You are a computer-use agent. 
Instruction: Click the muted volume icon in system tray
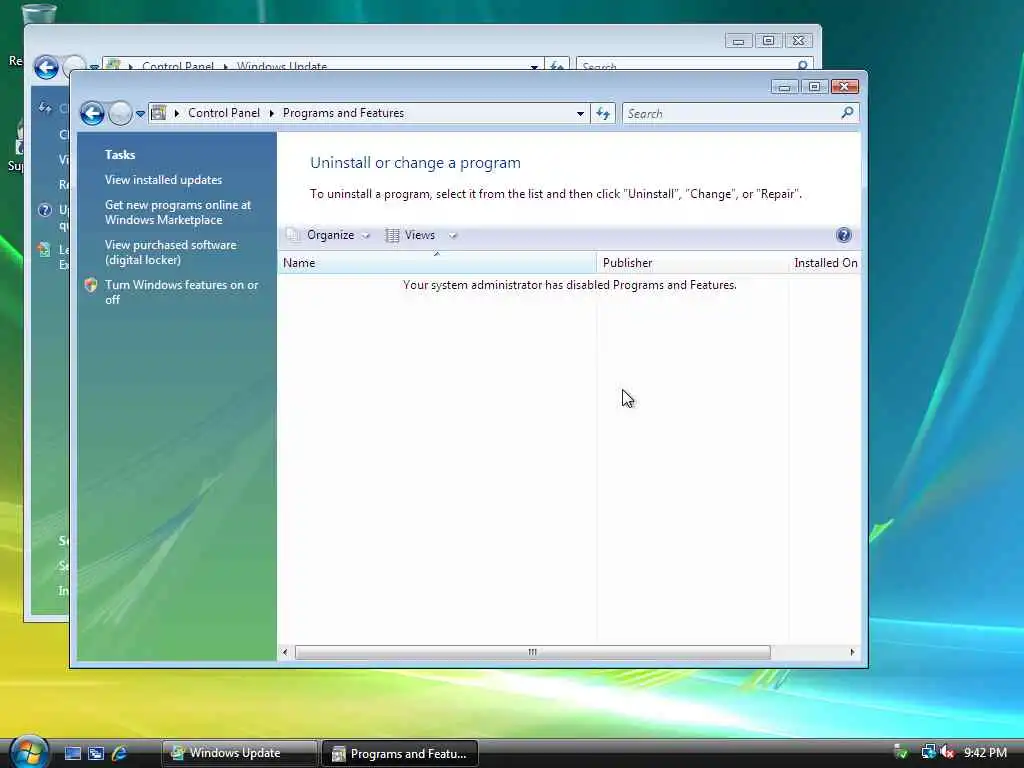click(x=947, y=752)
